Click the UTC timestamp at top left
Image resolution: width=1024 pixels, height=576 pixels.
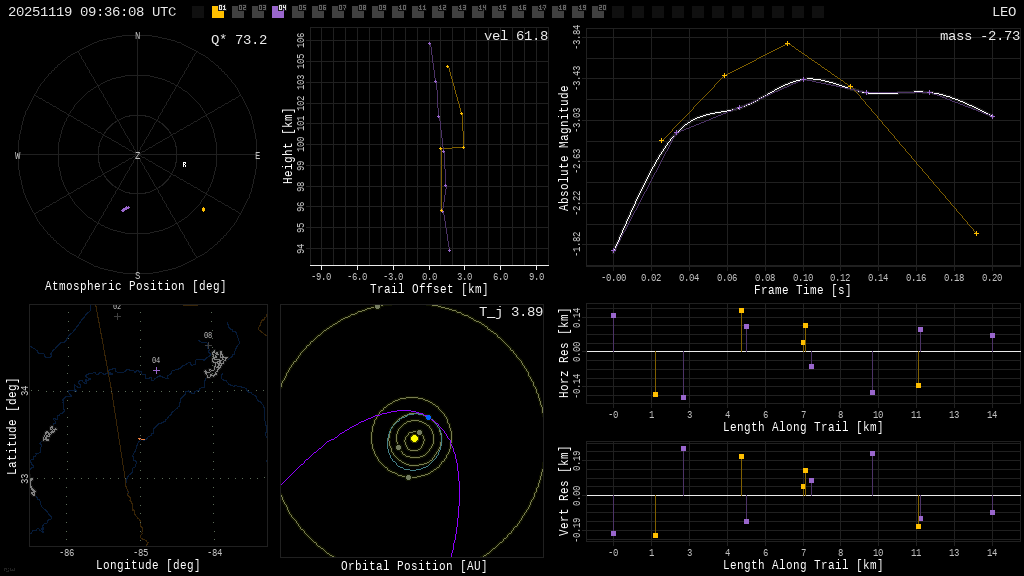coord(92,12)
